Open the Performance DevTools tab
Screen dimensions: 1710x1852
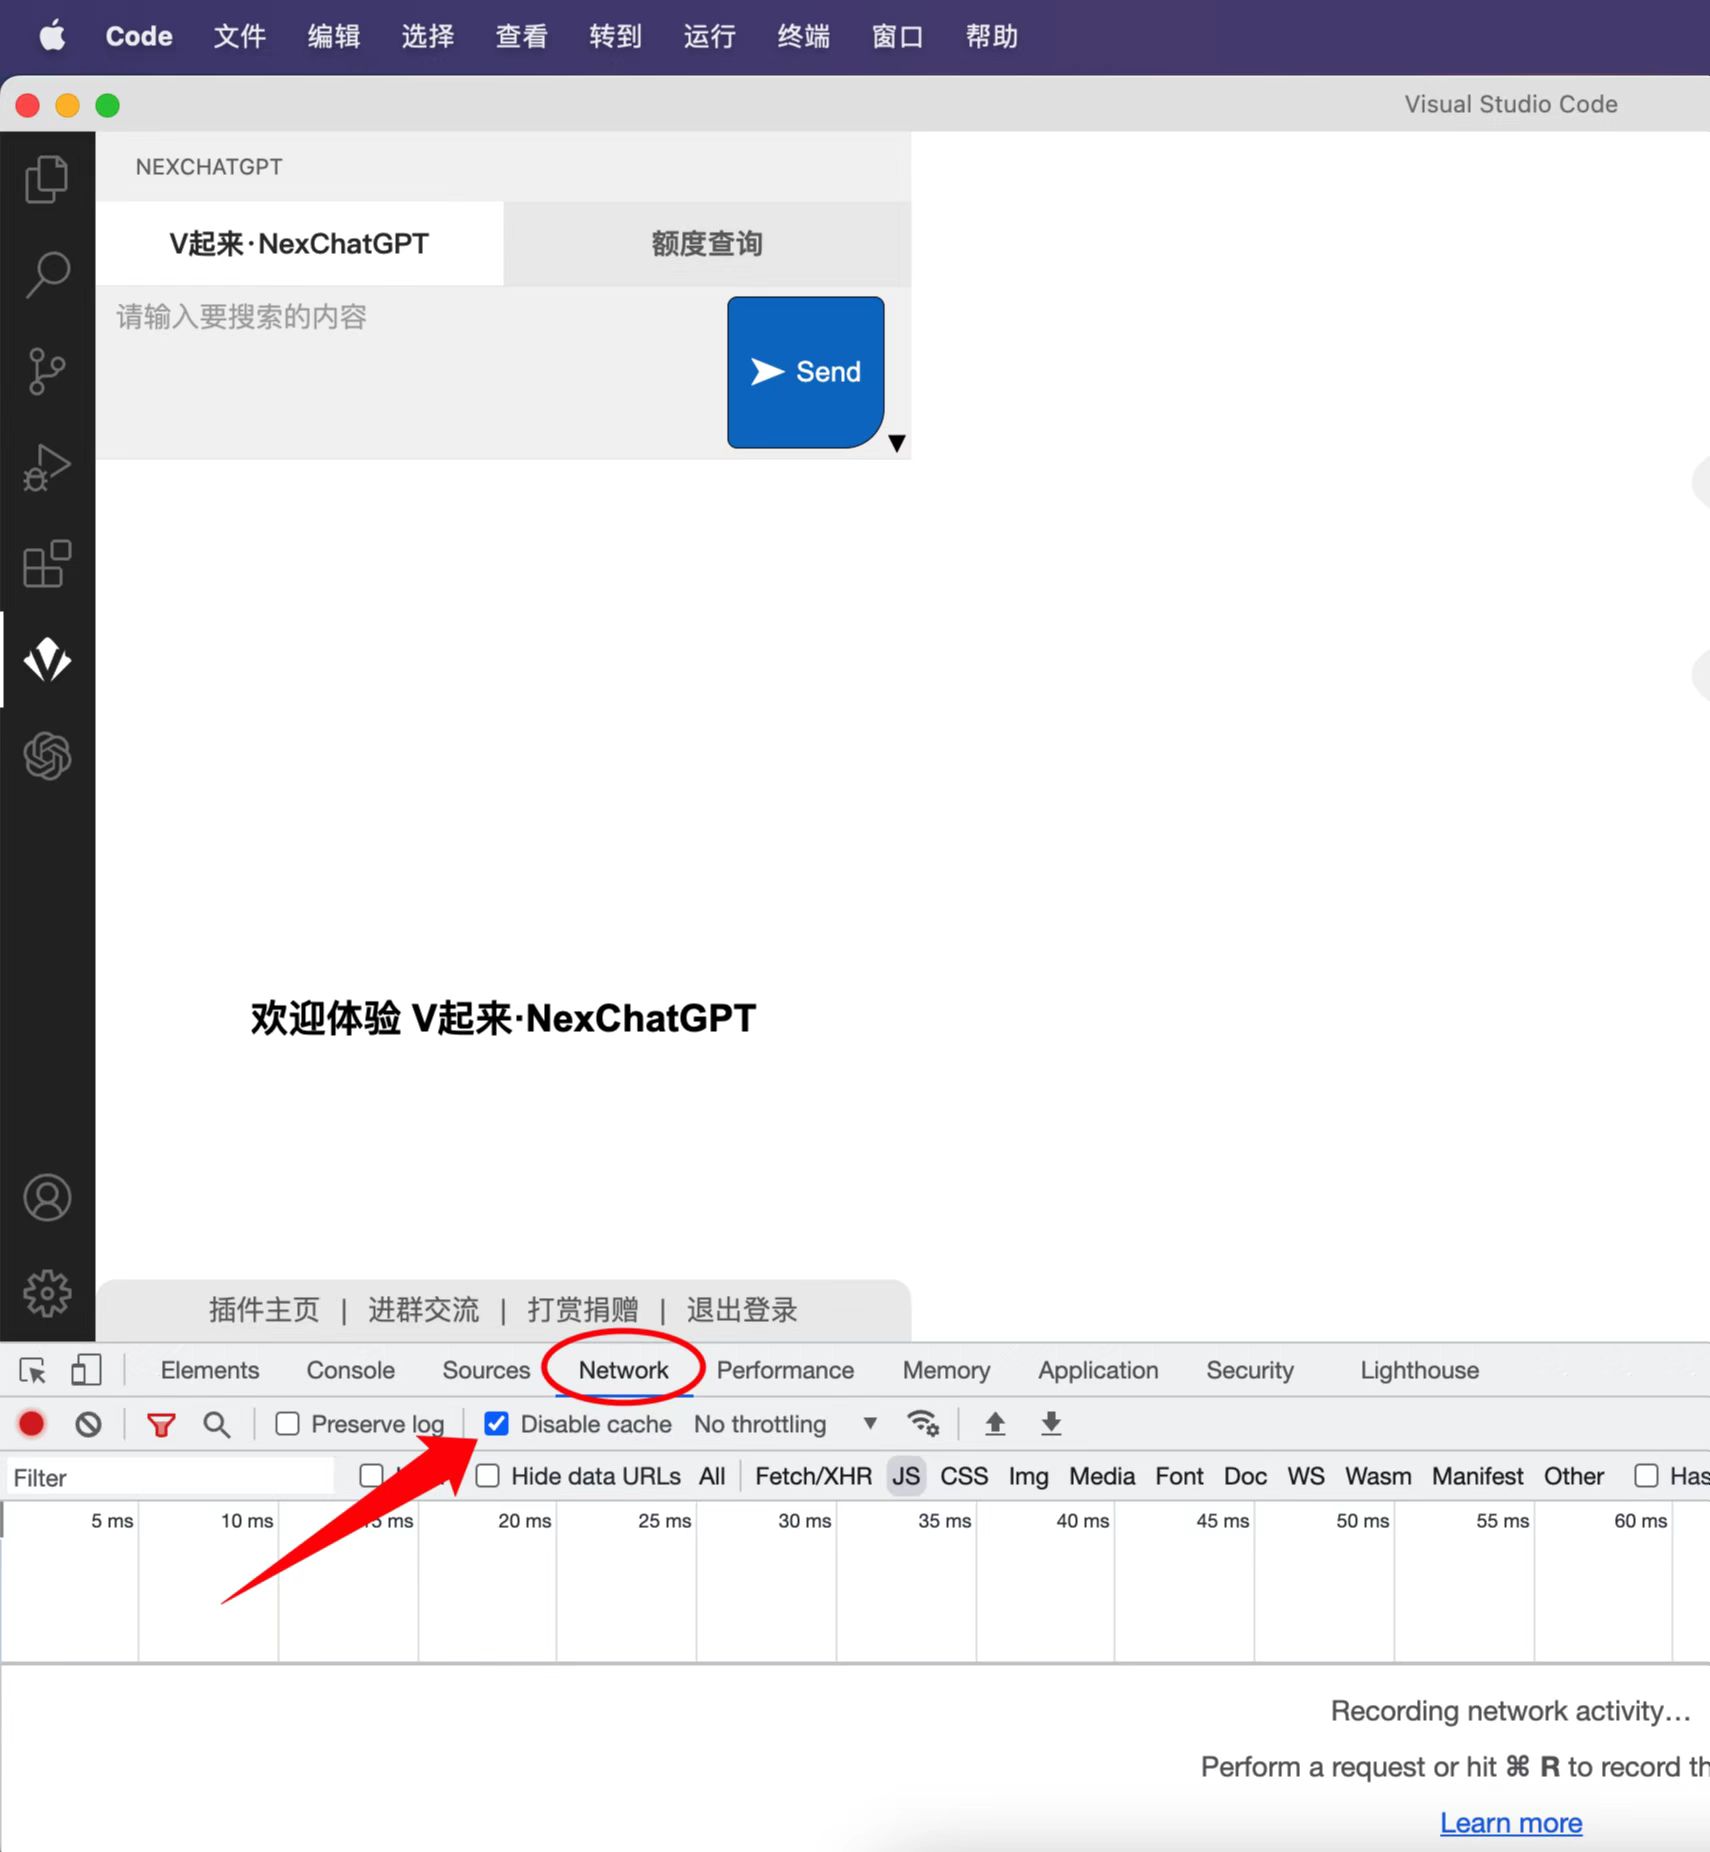(785, 1370)
